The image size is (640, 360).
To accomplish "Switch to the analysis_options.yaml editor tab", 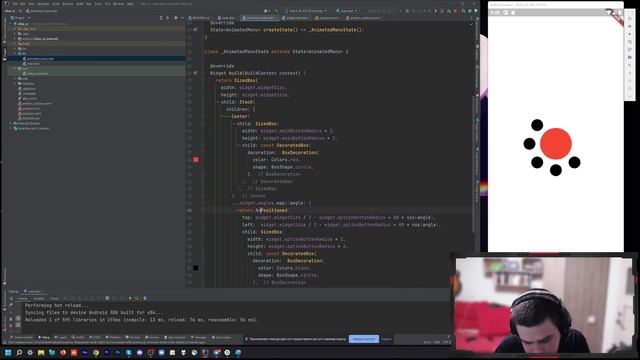I will point(363,18).
